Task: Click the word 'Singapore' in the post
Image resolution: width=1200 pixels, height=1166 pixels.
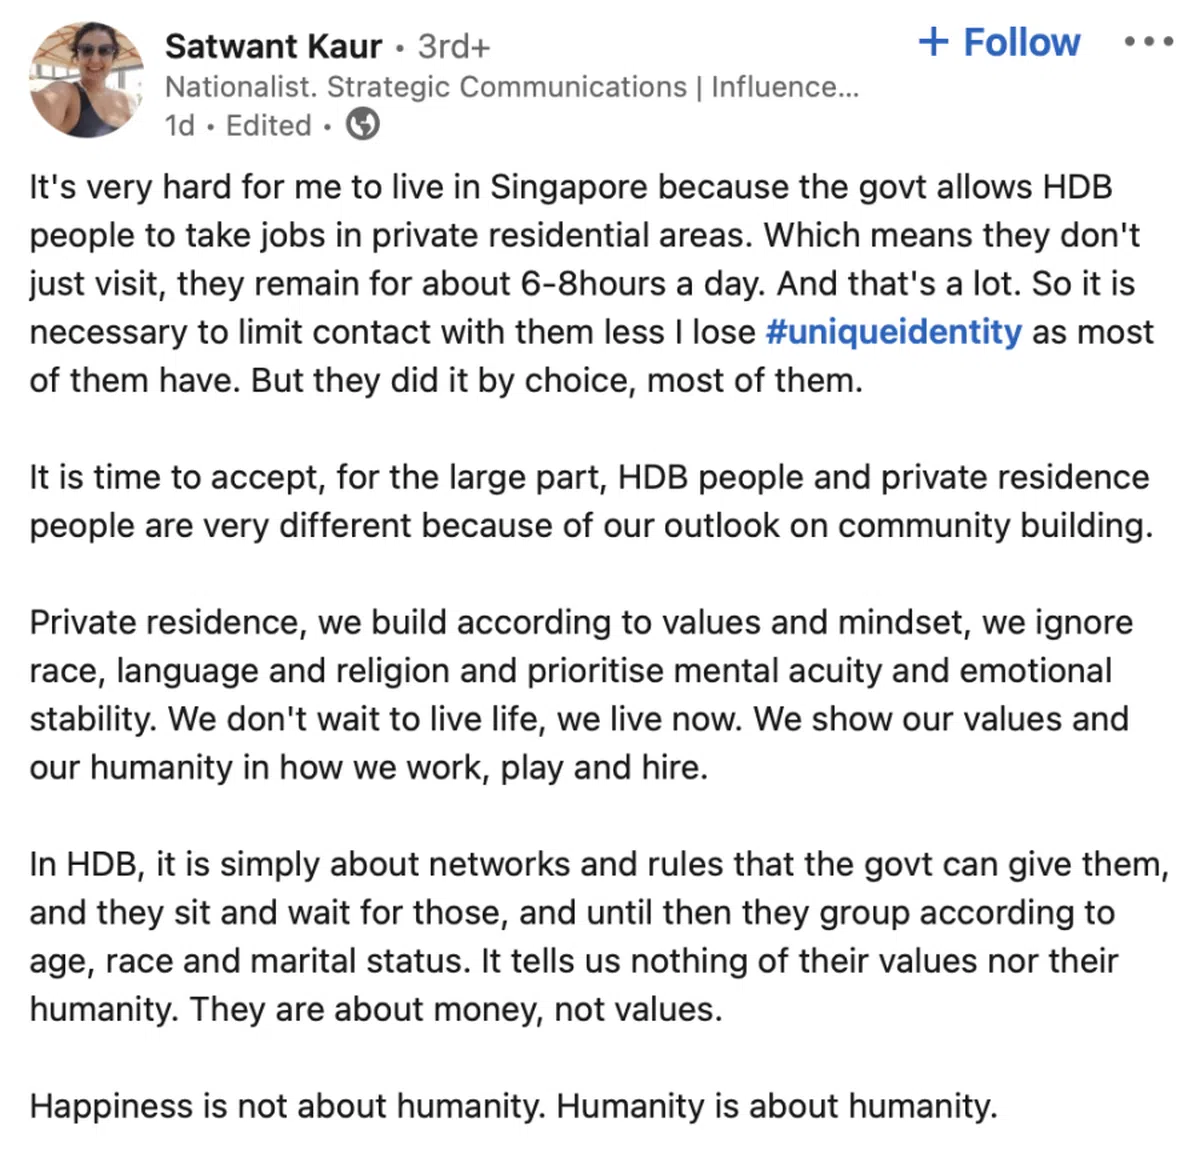Action: pyautogui.click(x=569, y=187)
